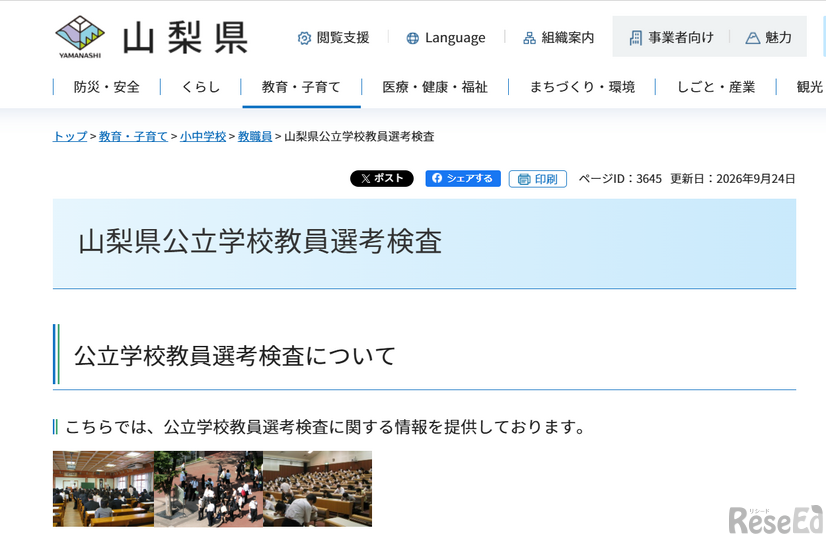The image size is (826, 536).
Task: Select the 観光 menu item
Action: 809,87
